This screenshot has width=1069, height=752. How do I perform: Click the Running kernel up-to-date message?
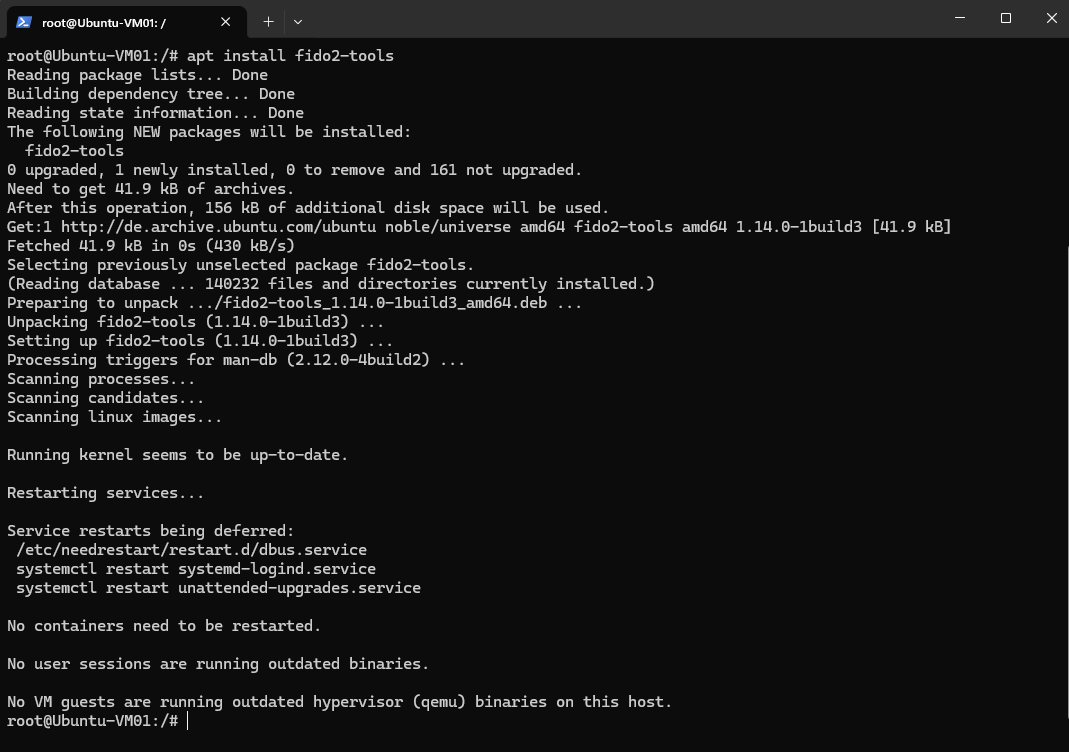(177, 455)
